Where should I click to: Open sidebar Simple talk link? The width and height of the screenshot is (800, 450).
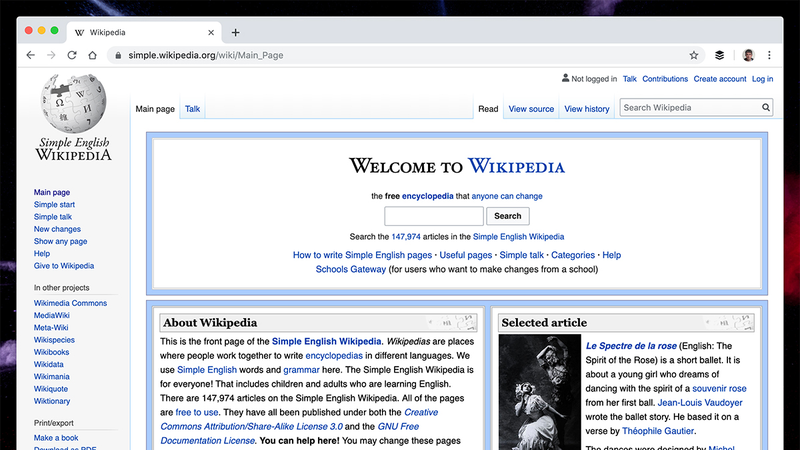point(53,217)
